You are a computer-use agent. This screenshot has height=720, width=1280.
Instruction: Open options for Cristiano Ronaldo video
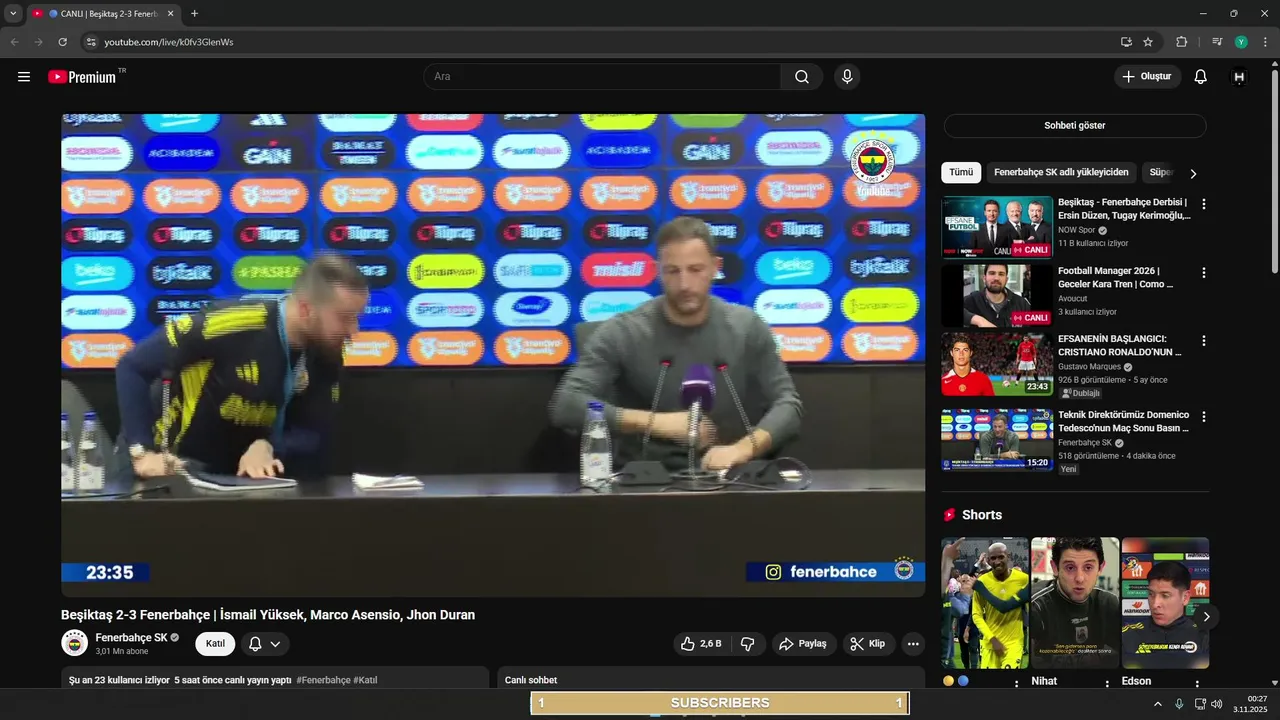(x=1204, y=340)
